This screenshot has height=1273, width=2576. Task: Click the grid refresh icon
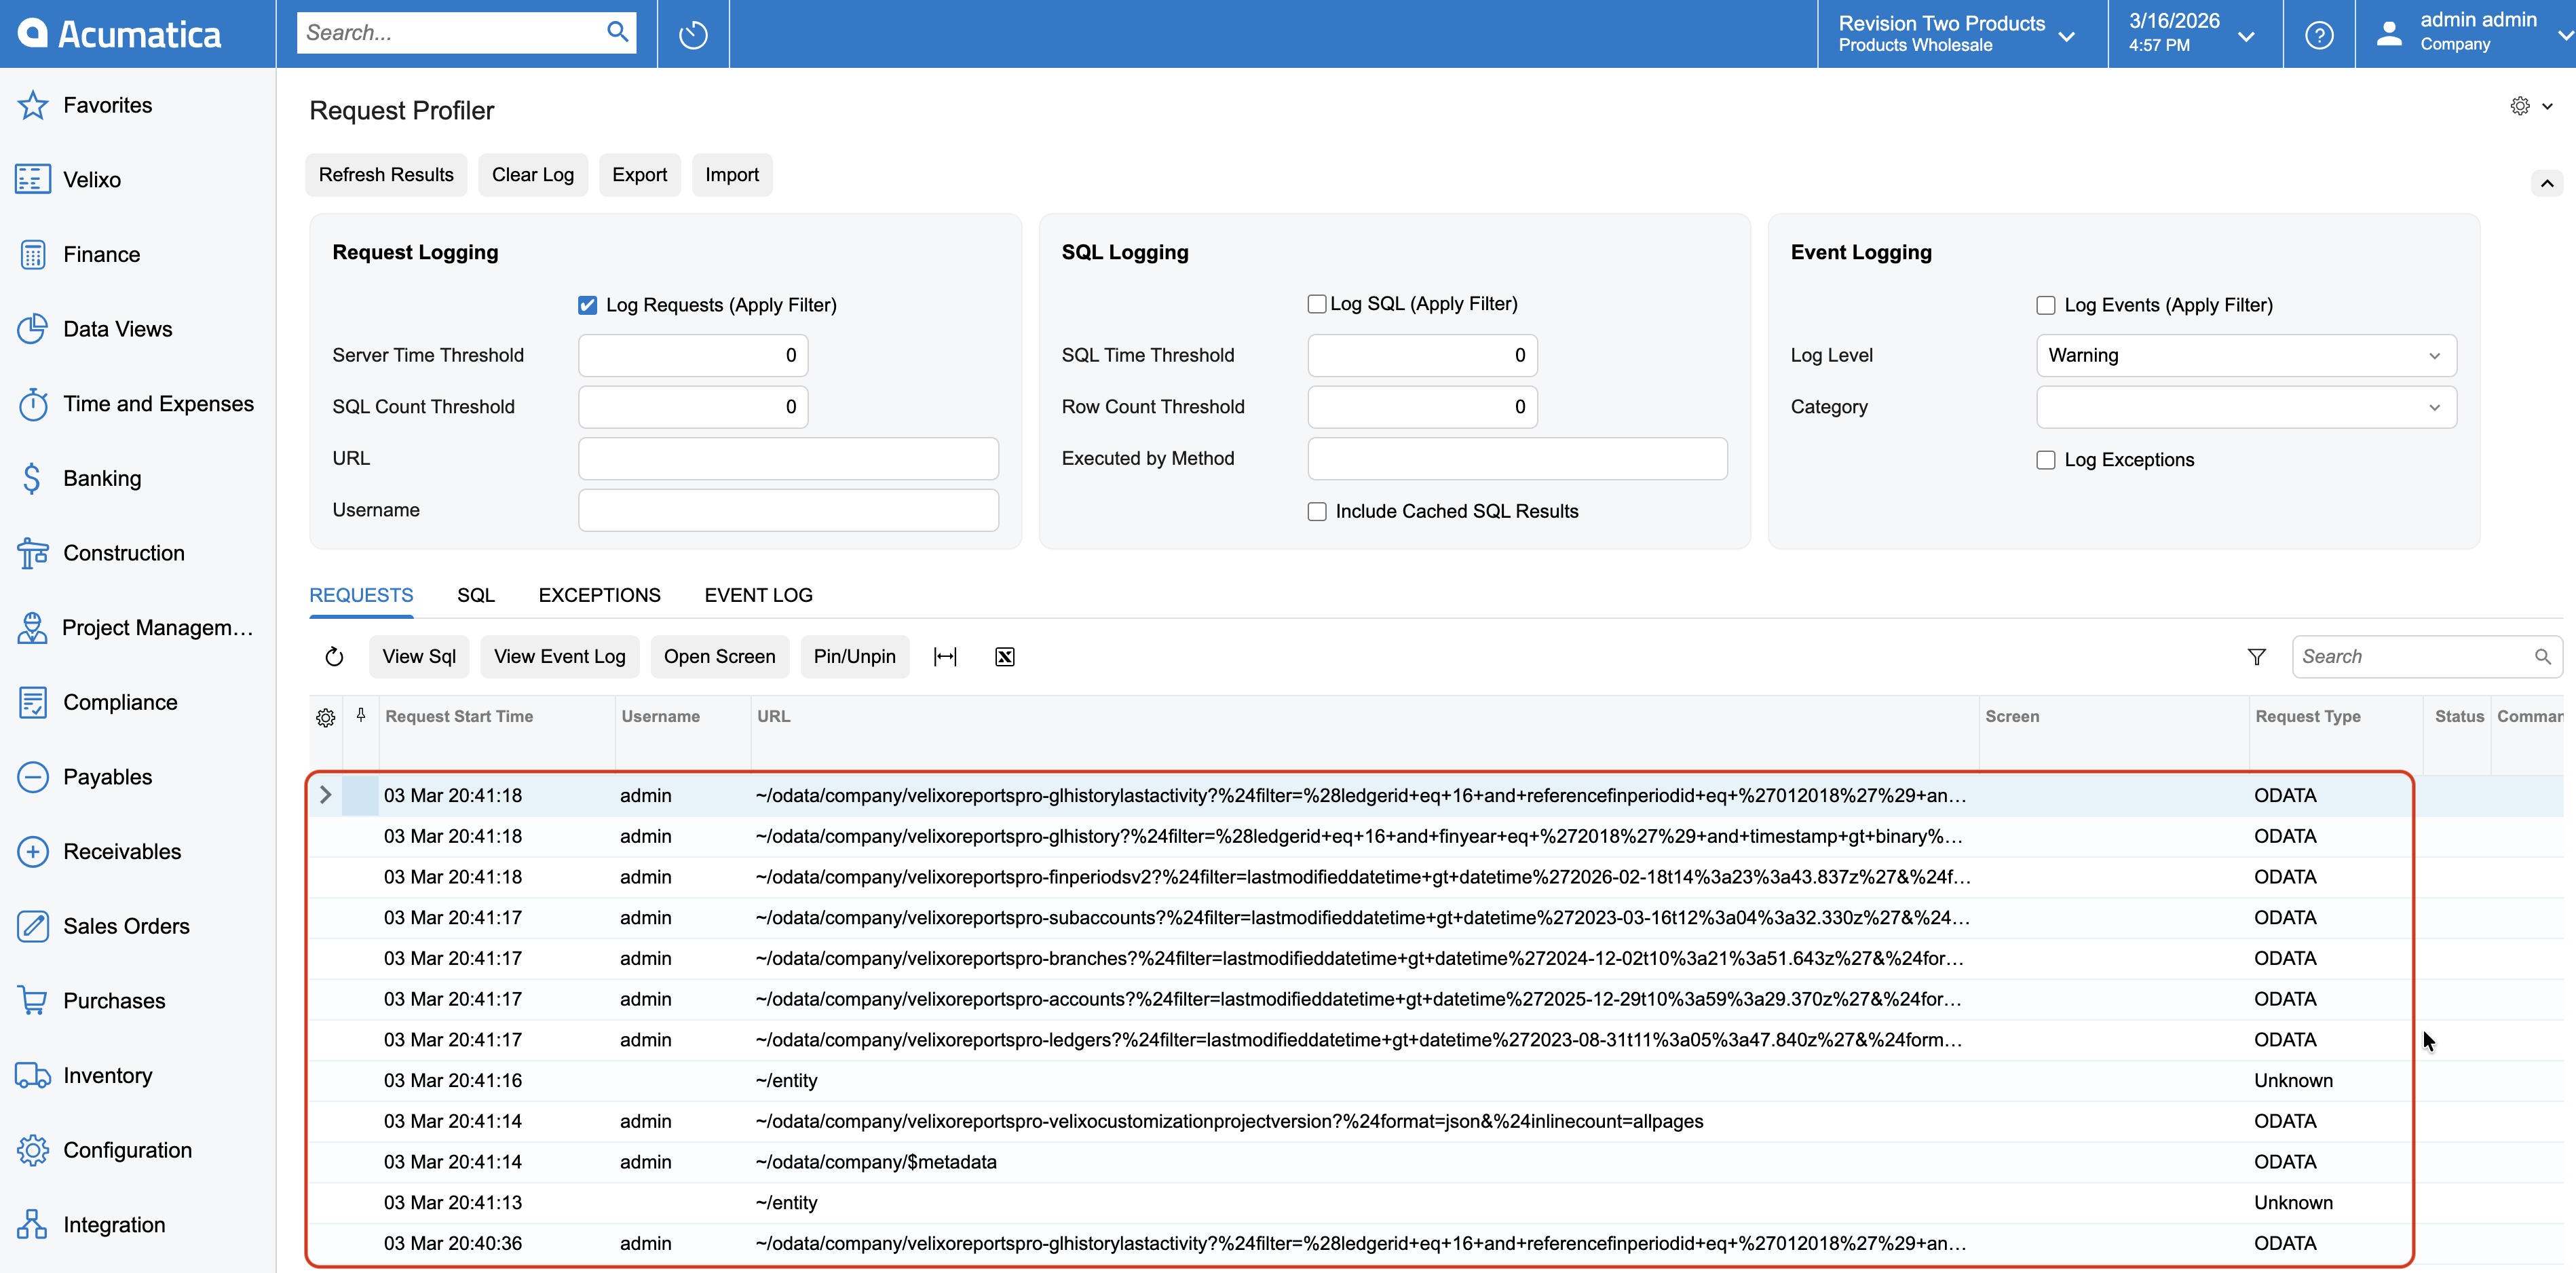click(x=334, y=657)
